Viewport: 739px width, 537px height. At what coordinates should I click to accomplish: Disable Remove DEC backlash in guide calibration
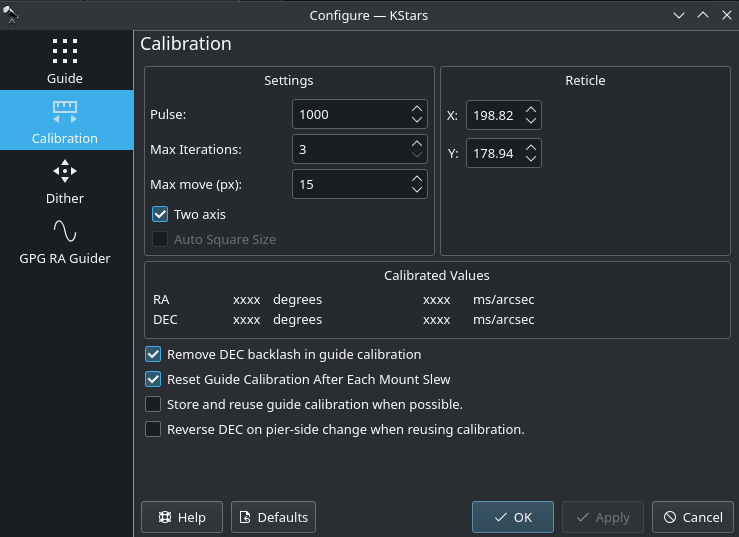153,355
